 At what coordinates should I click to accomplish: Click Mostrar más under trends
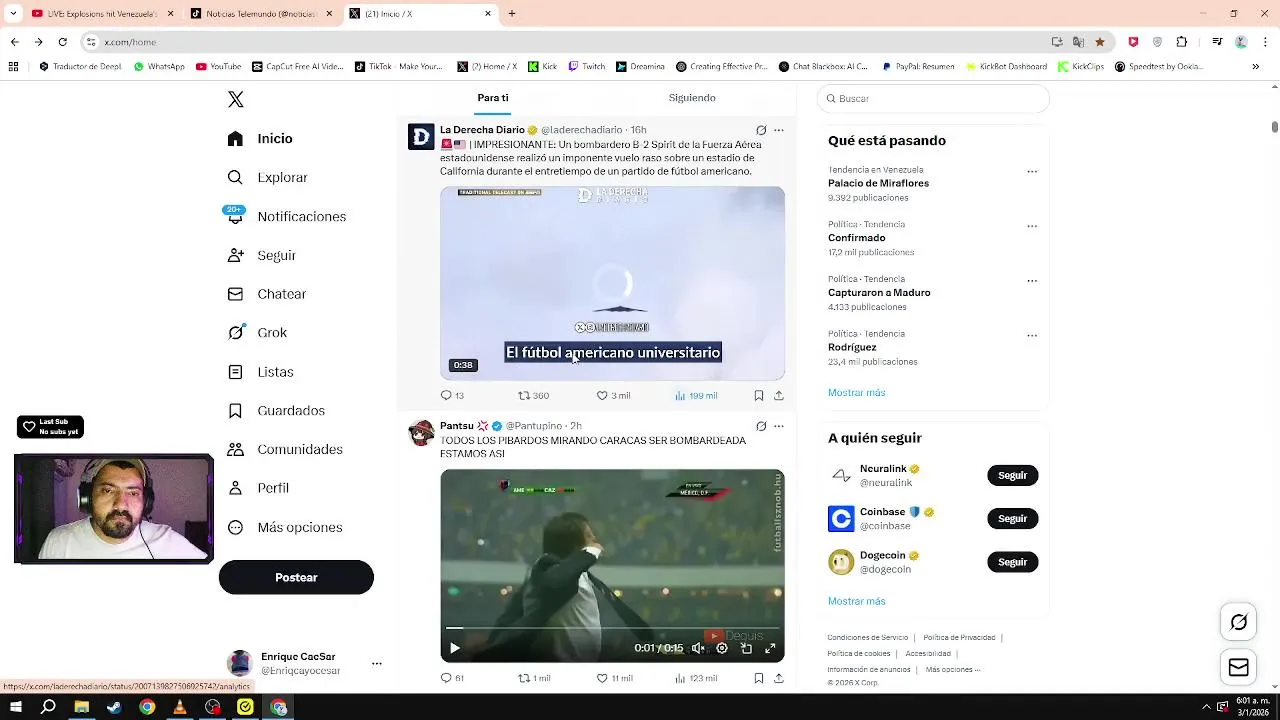point(856,393)
